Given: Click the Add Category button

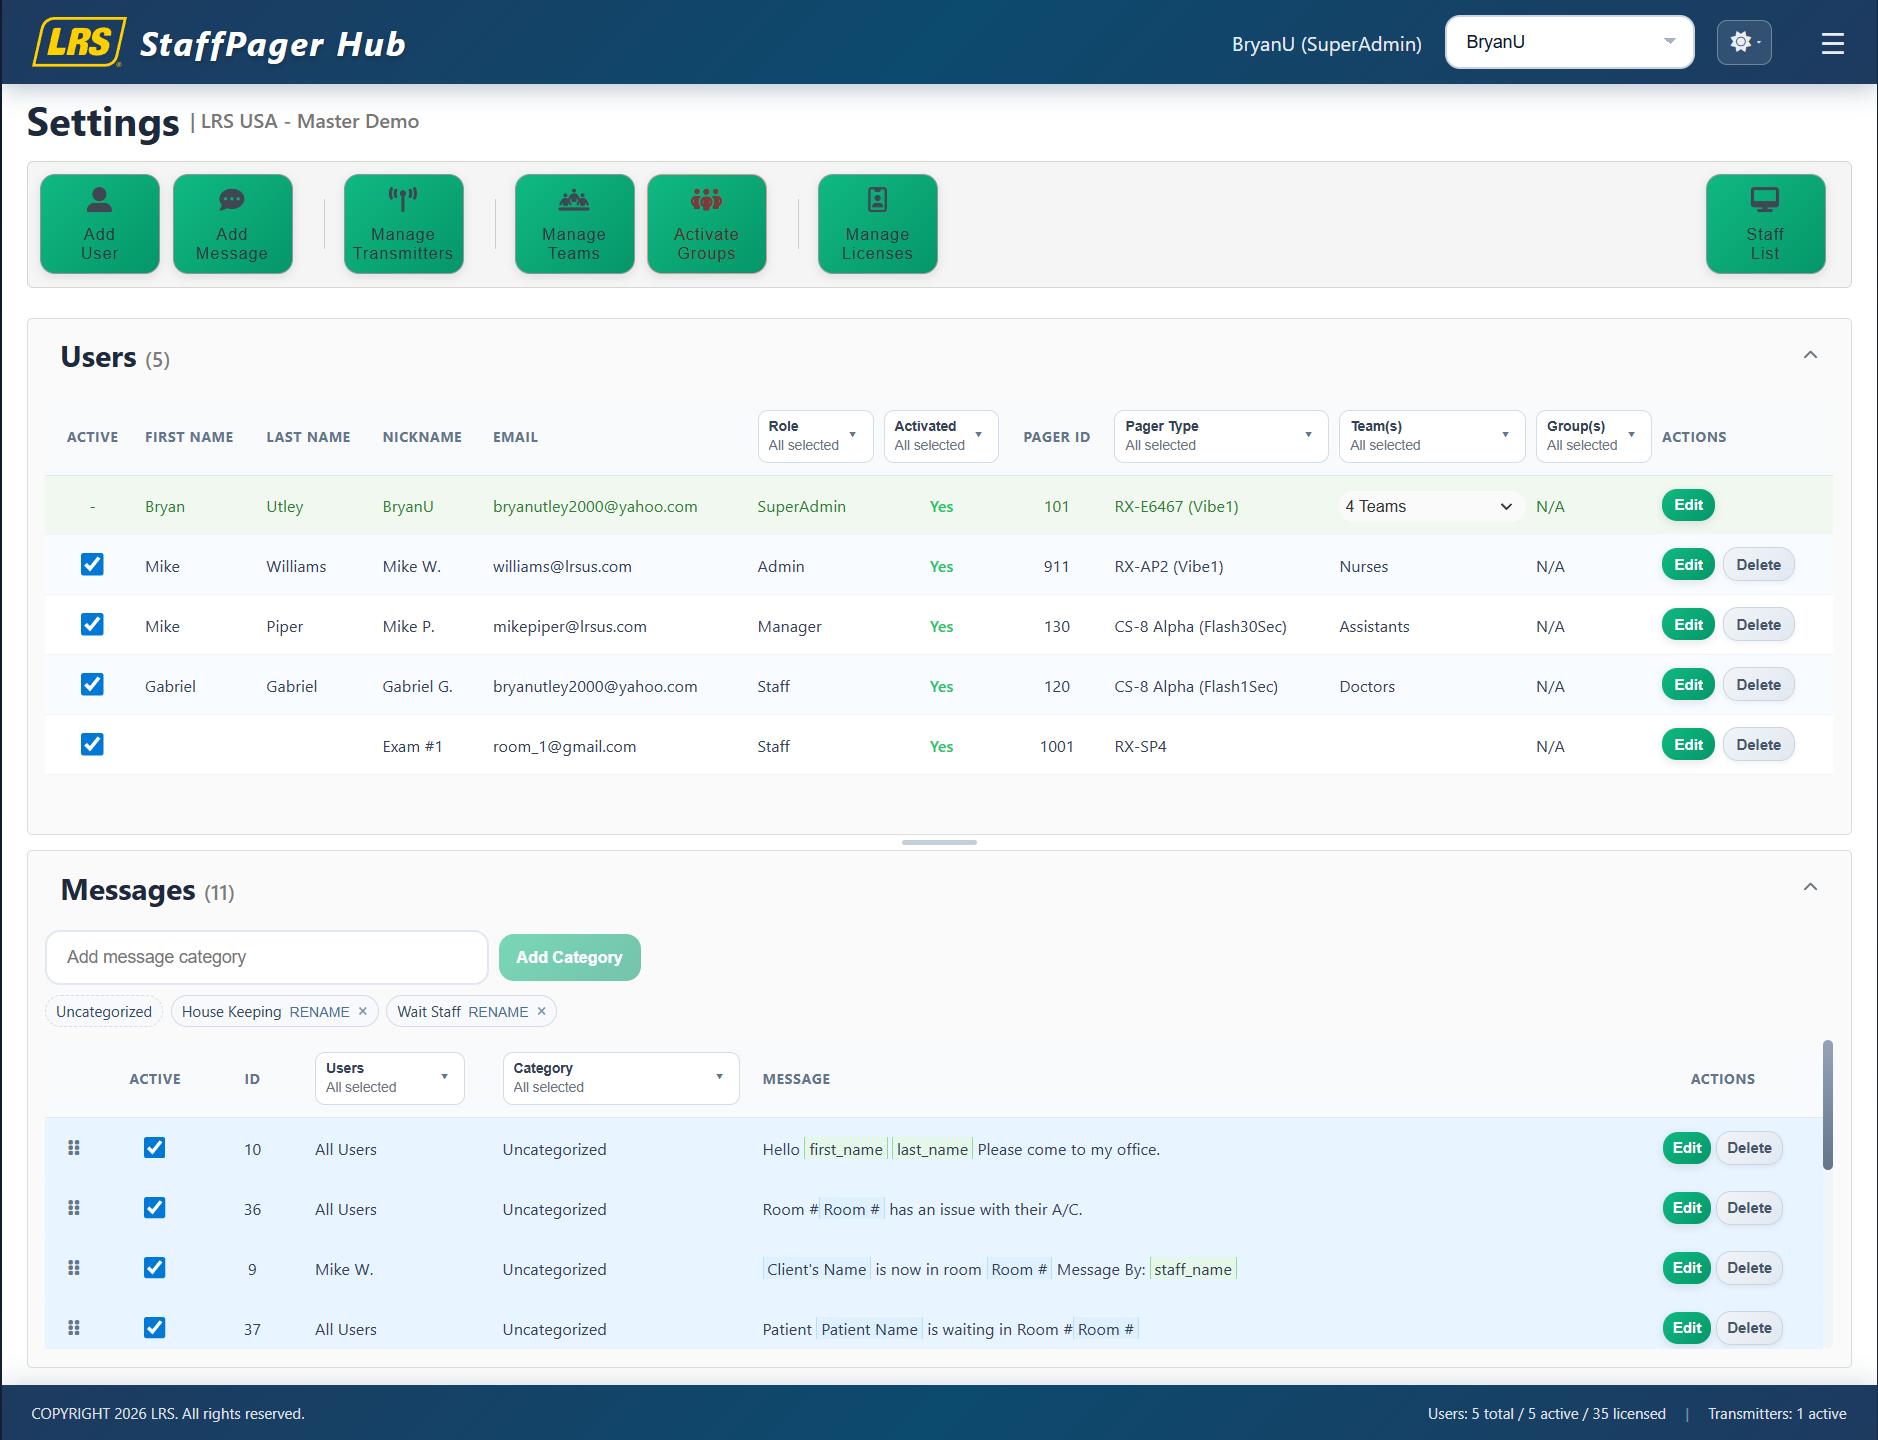Looking at the screenshot, I should tap(569, 957).
